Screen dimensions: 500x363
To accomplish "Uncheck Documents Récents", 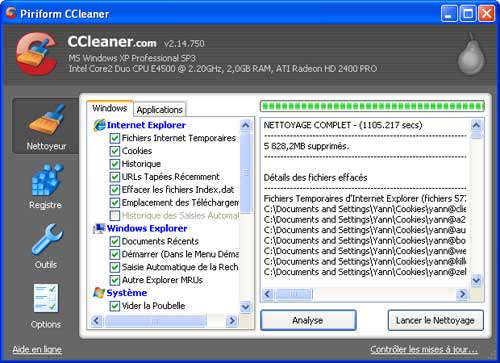I will pos(115,241).
